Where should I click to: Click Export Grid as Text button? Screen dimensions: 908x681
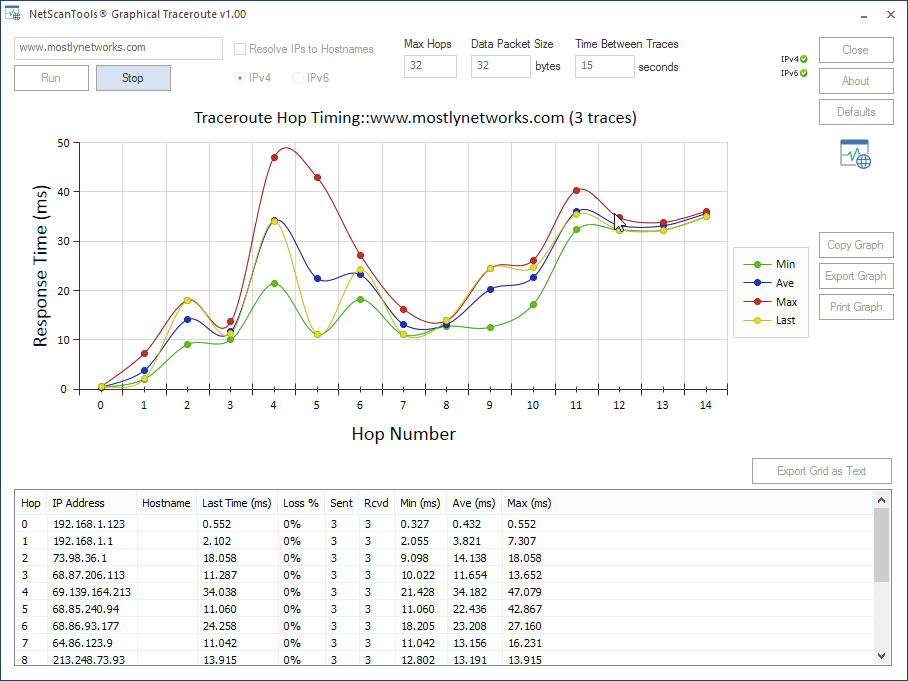822,471
